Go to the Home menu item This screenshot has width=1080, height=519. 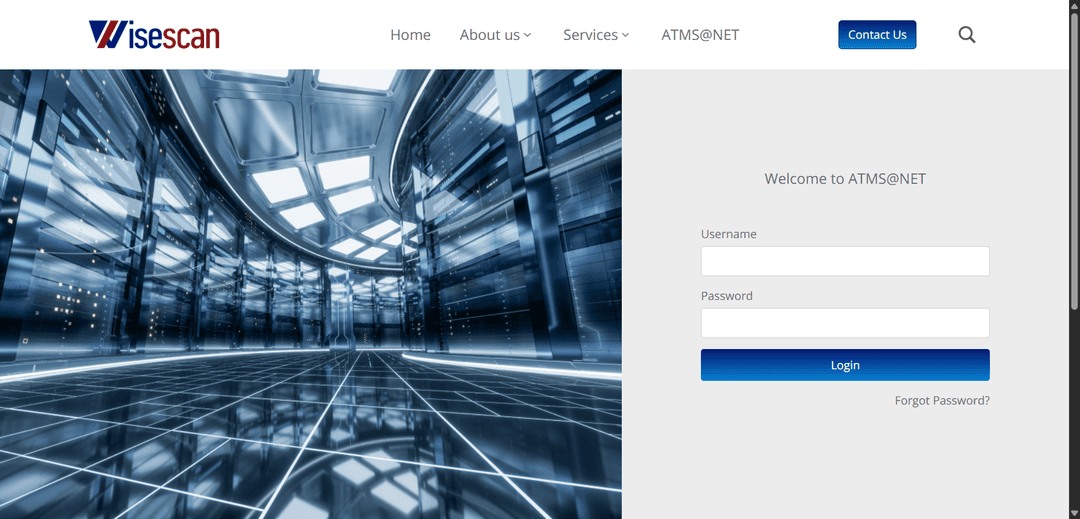click(411, 34)
